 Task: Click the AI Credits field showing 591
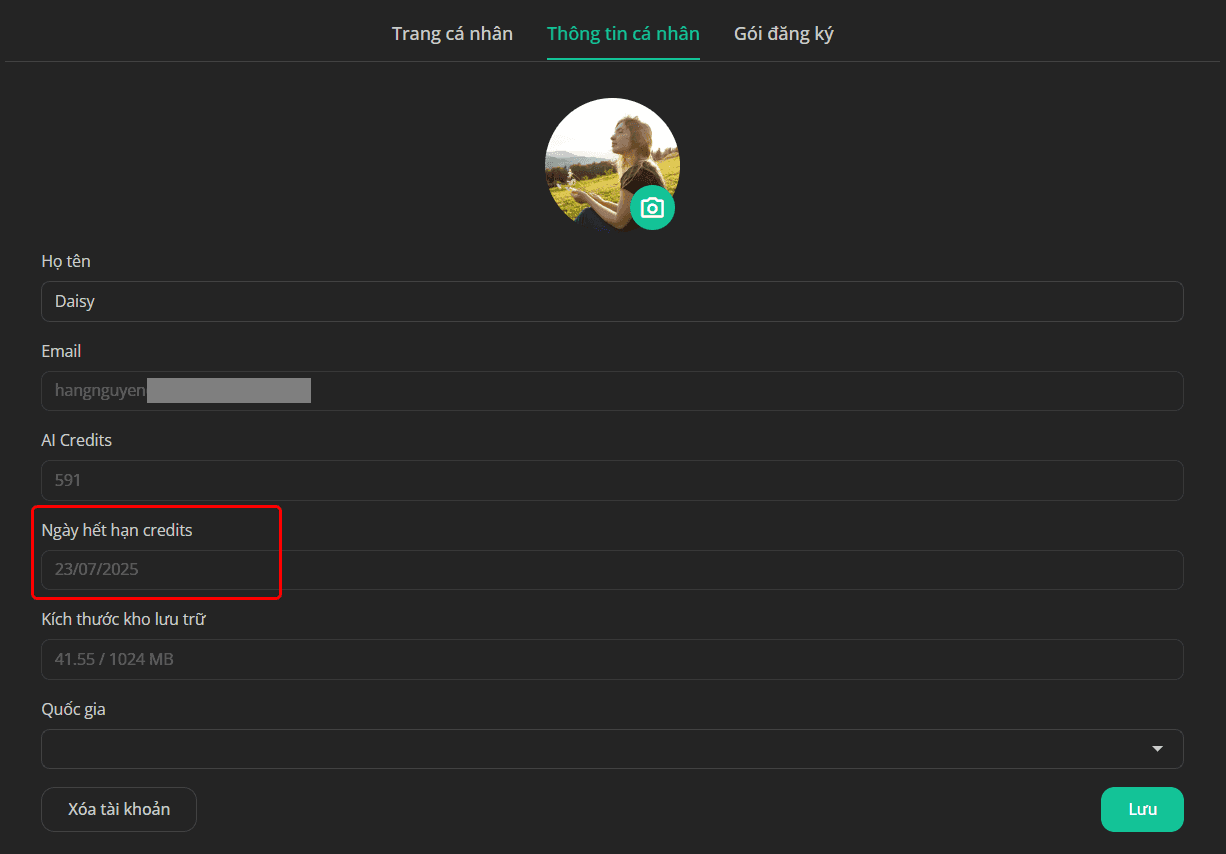click(612, 480)
